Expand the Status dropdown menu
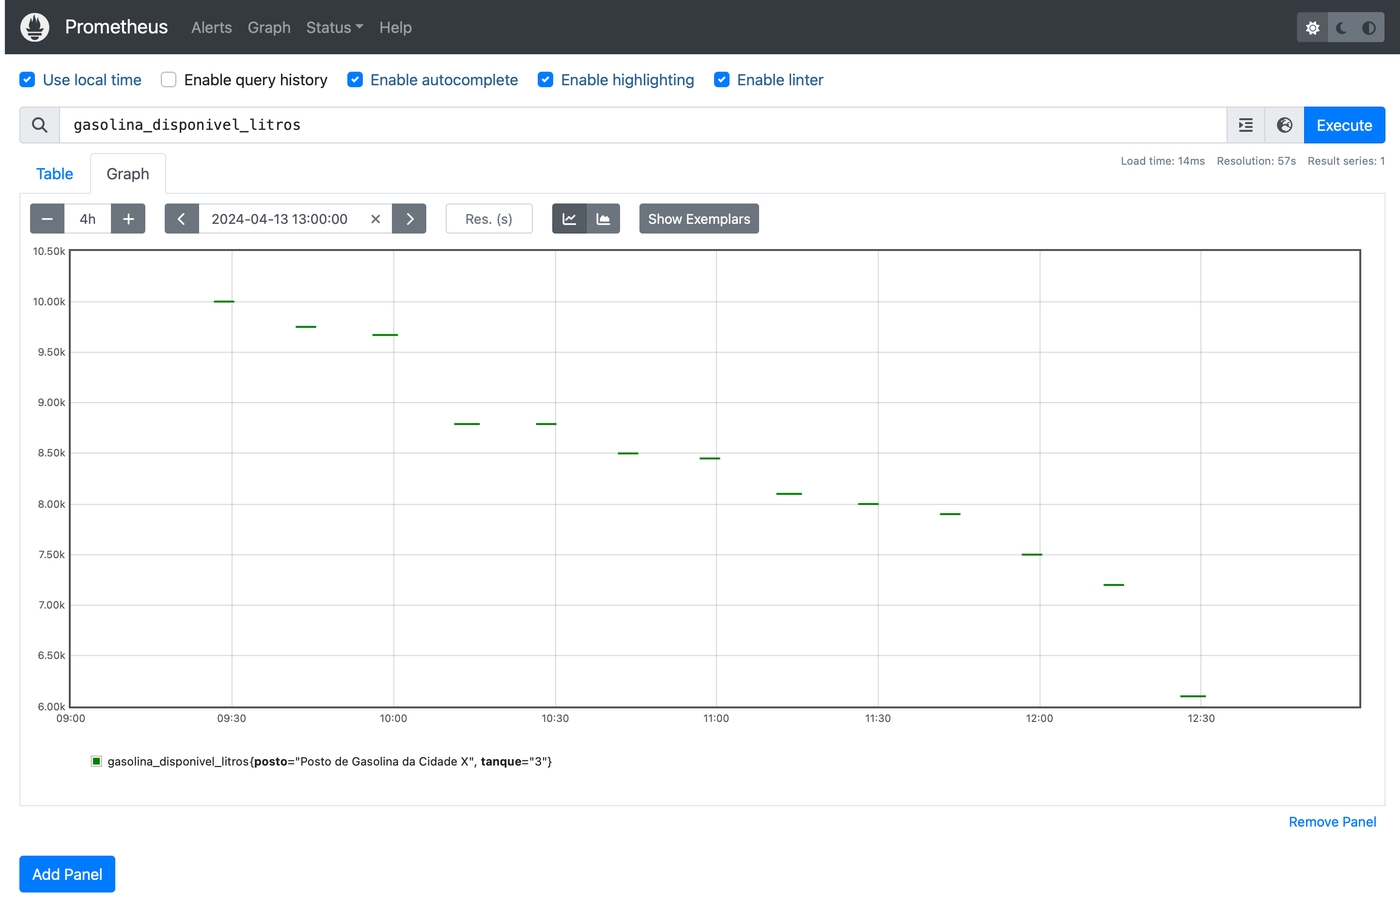The width and height of the screenshot is (1400, 908). (334, 28)
